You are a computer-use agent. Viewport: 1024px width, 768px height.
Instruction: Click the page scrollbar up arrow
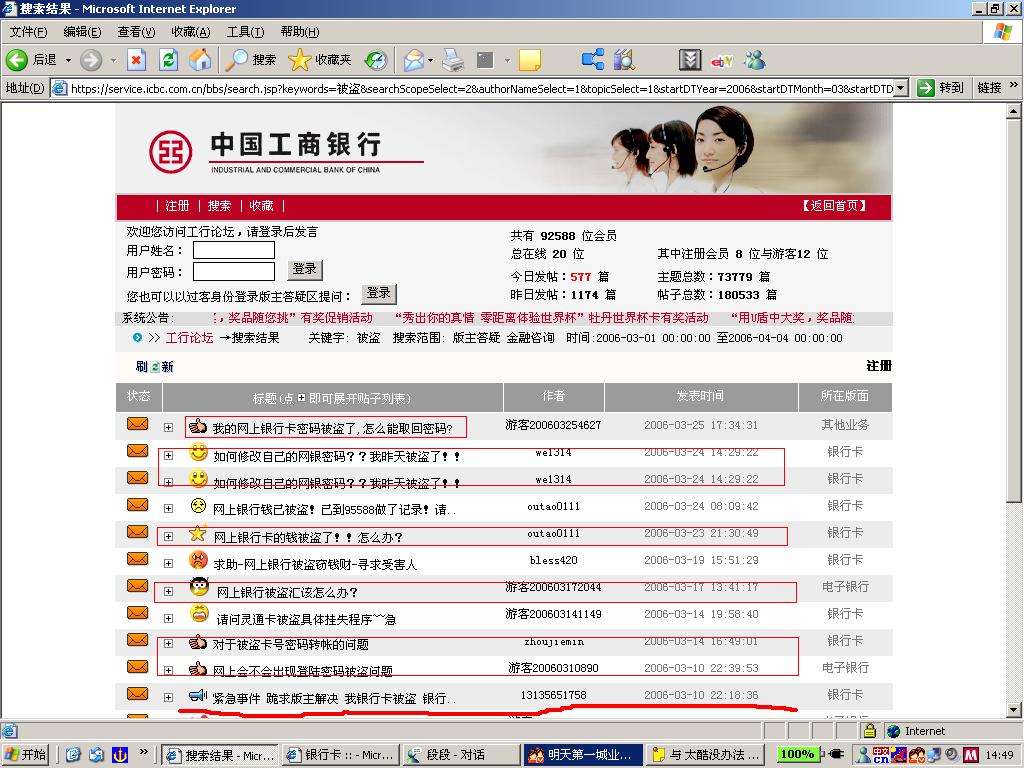[x=1014, y=111]
